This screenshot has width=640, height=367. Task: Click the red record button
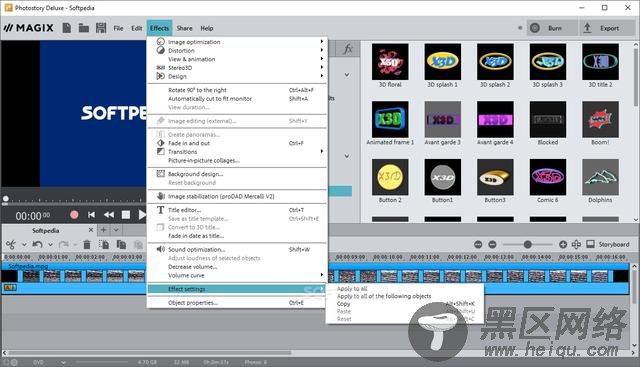coord(74,215)
